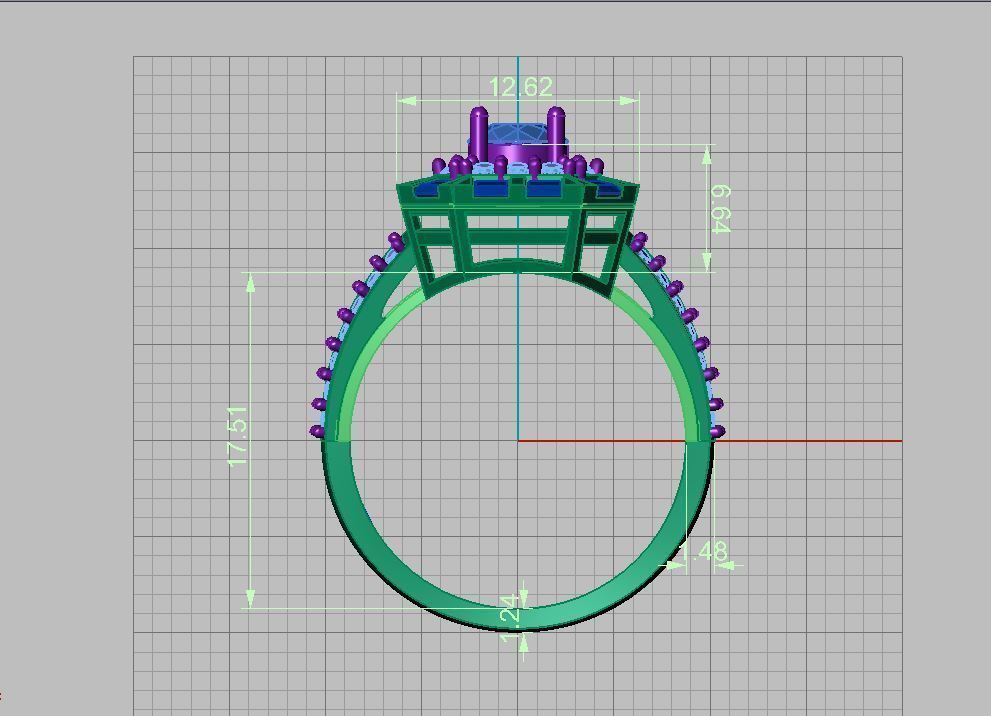Select the 1.48 side shank thickness dimension
Image resolution: width=991 pixels, height=716 pixels.
pyautogui.click(x=705, y=552)
